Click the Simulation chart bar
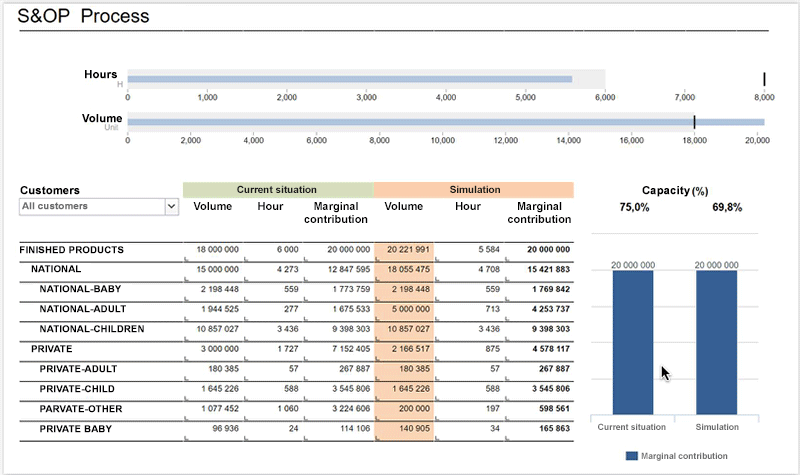The image size is (800, 475). (716, 340)
